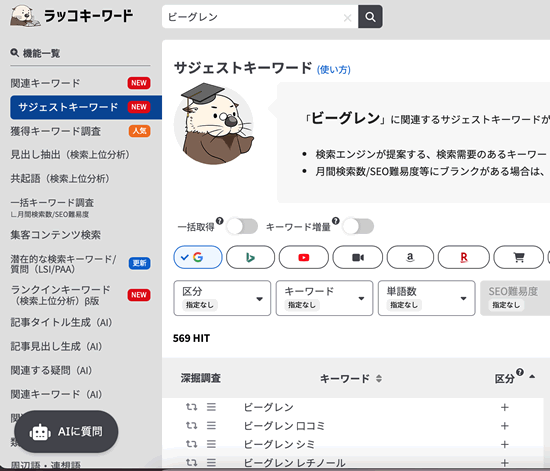Select the YouTube suggest source icon

point(304,257)
